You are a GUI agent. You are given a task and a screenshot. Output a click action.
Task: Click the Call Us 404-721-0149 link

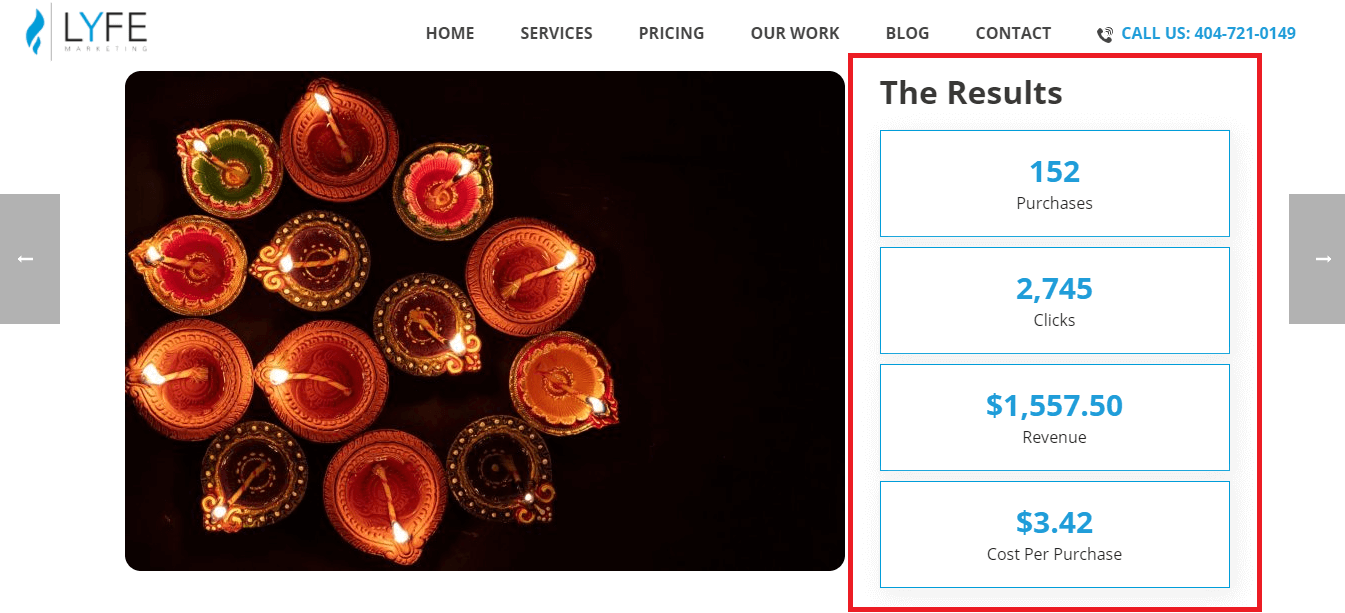pyautogui.click(x=1208, y=33)
